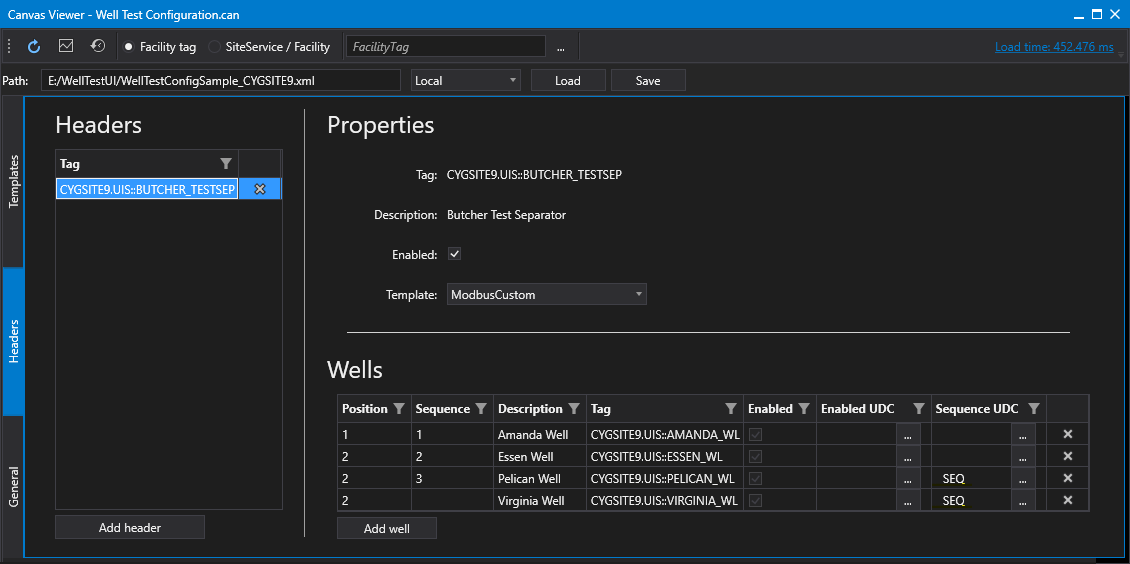Switch to the General side tab
Viewport: 1130px width, 564px height.
click(x=13, y=487)
